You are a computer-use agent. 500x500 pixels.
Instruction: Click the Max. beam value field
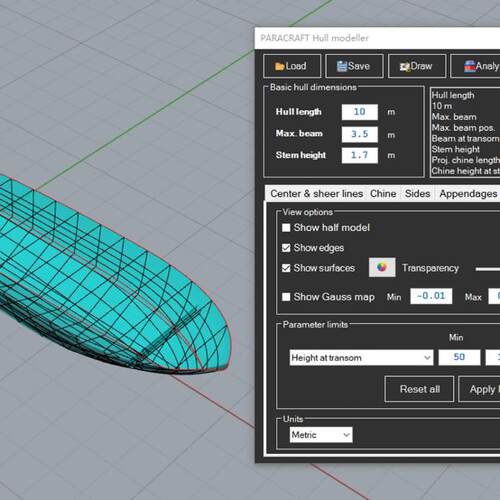tap(360, 134)
